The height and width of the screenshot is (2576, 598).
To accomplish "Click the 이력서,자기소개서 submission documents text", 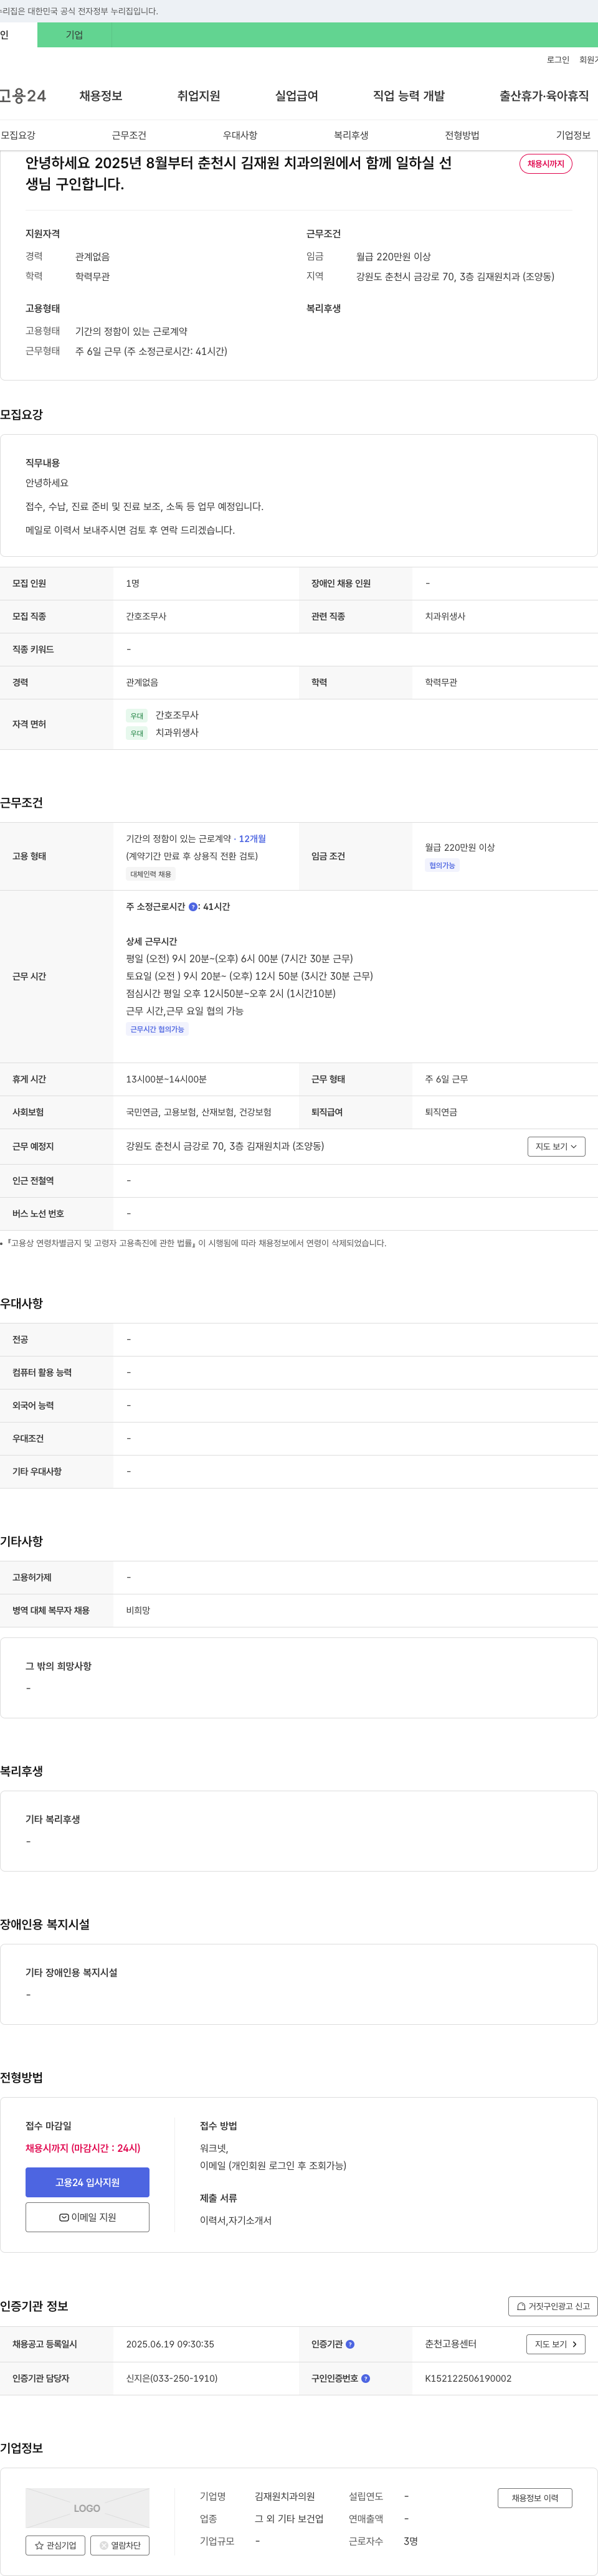I will click(x=236, y=2220).
